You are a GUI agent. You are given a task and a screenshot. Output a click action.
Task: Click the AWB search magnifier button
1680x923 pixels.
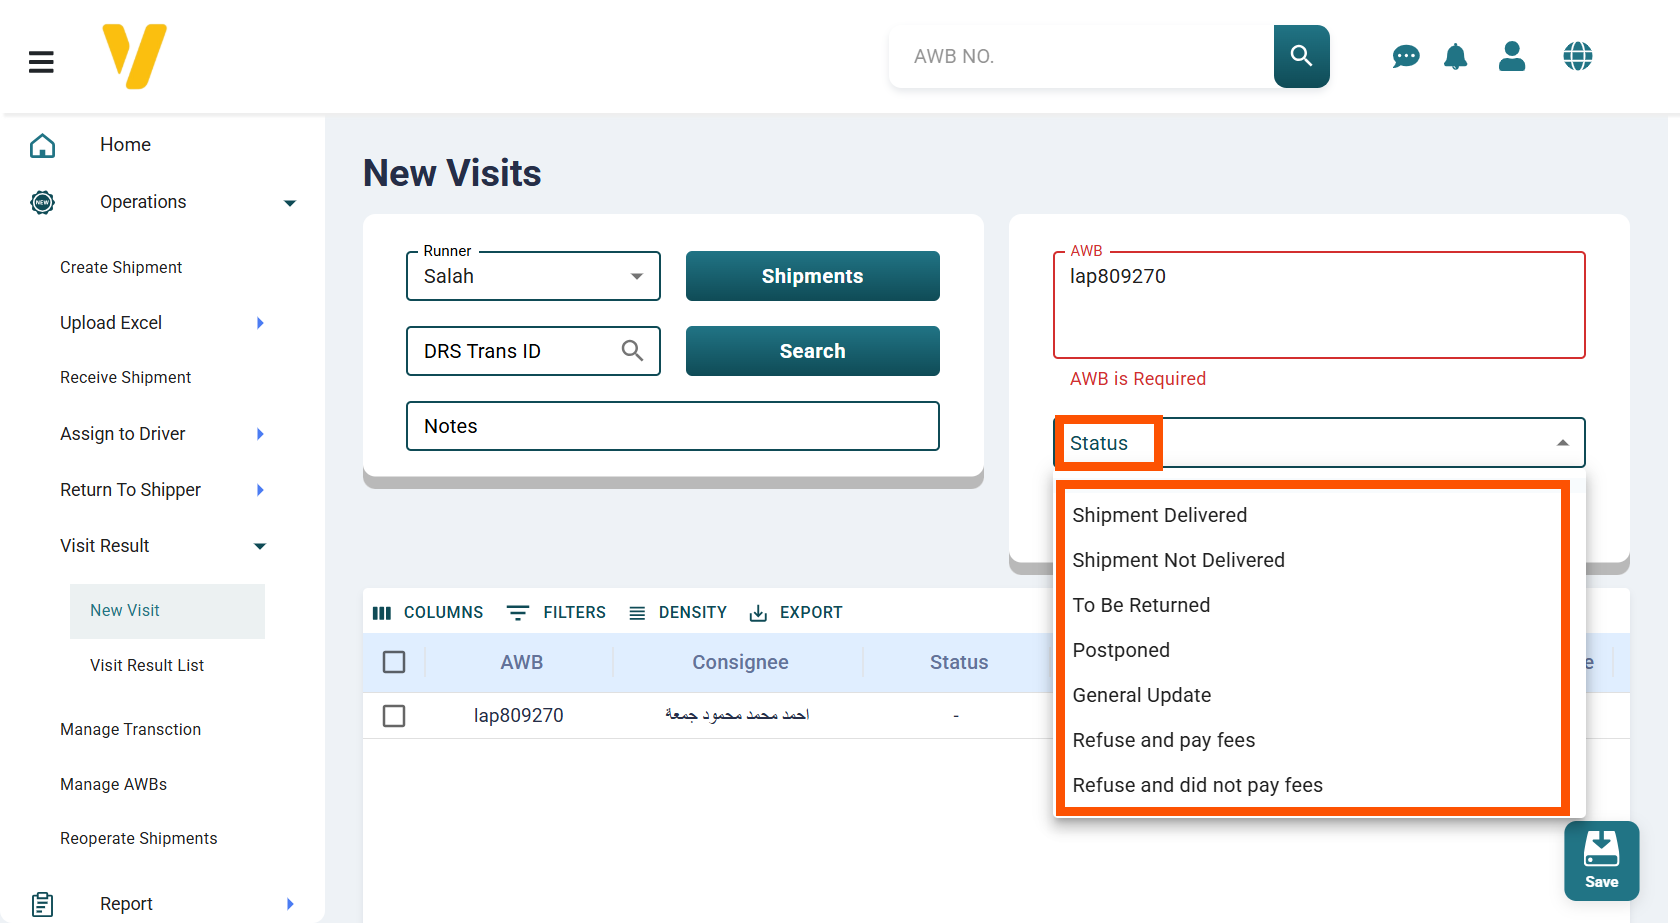click(1301, 56)
